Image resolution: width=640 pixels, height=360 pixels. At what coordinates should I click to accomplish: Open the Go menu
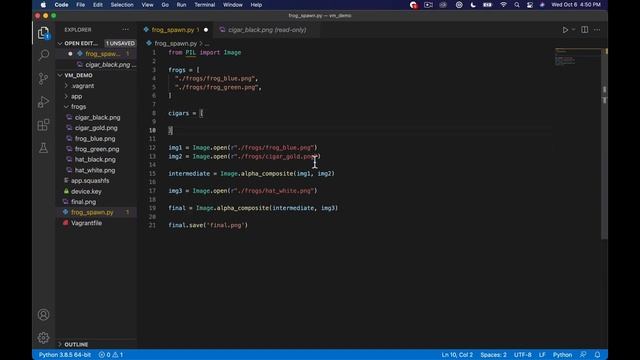pyautogui.click(x=165, y=5)
